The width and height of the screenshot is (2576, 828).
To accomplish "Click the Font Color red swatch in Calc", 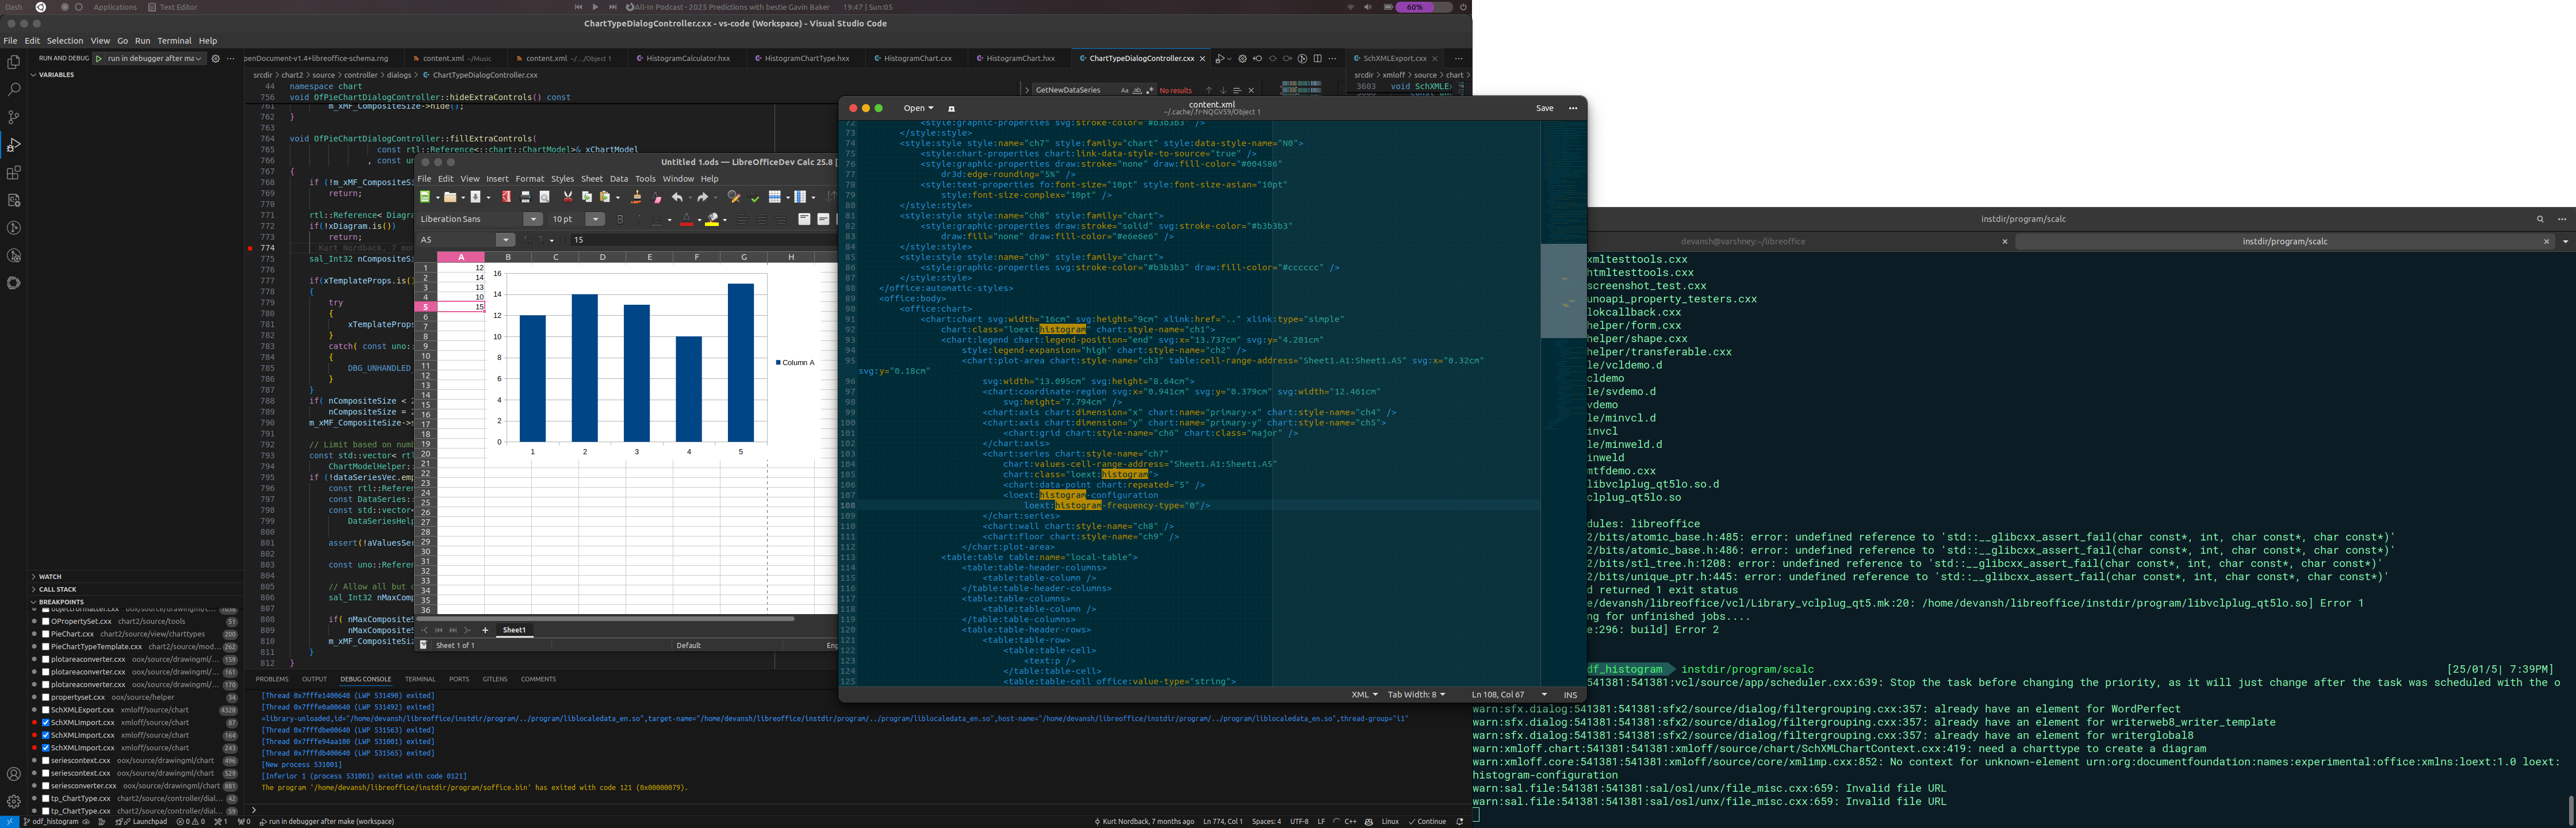I will point(687,220).
